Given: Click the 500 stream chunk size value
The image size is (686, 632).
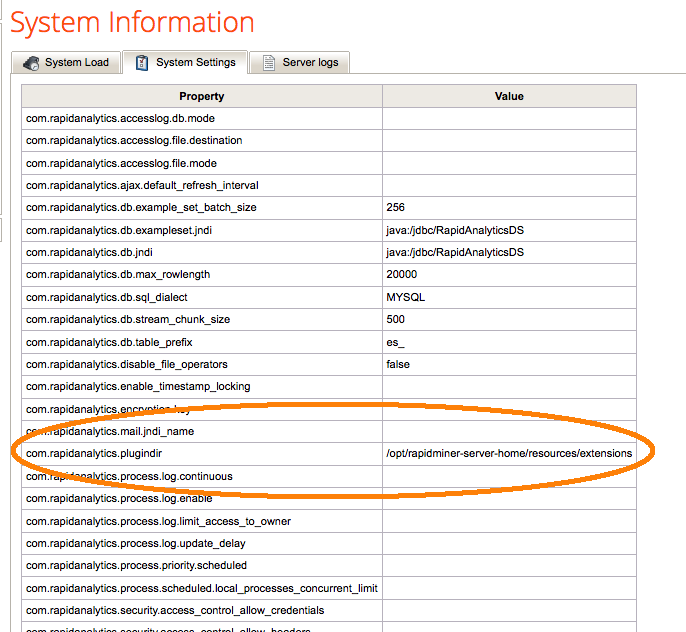Looking at the screenshot, I should click(395, 320).
